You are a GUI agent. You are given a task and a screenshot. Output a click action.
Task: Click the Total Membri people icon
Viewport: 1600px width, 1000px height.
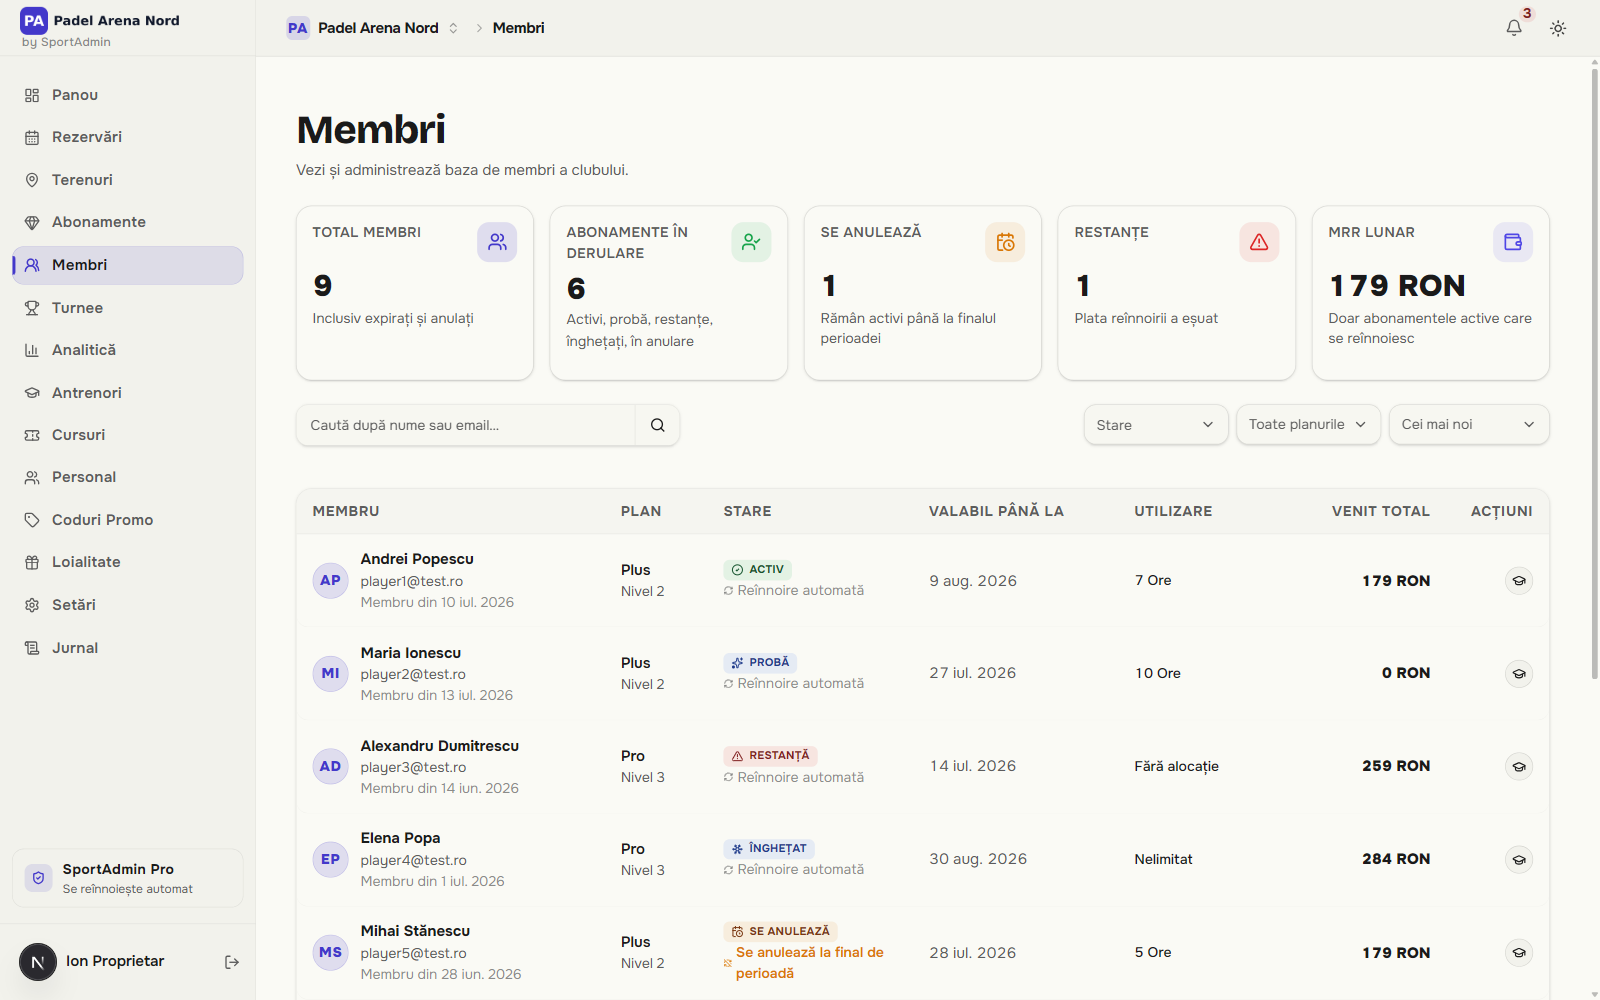point(497,242)
